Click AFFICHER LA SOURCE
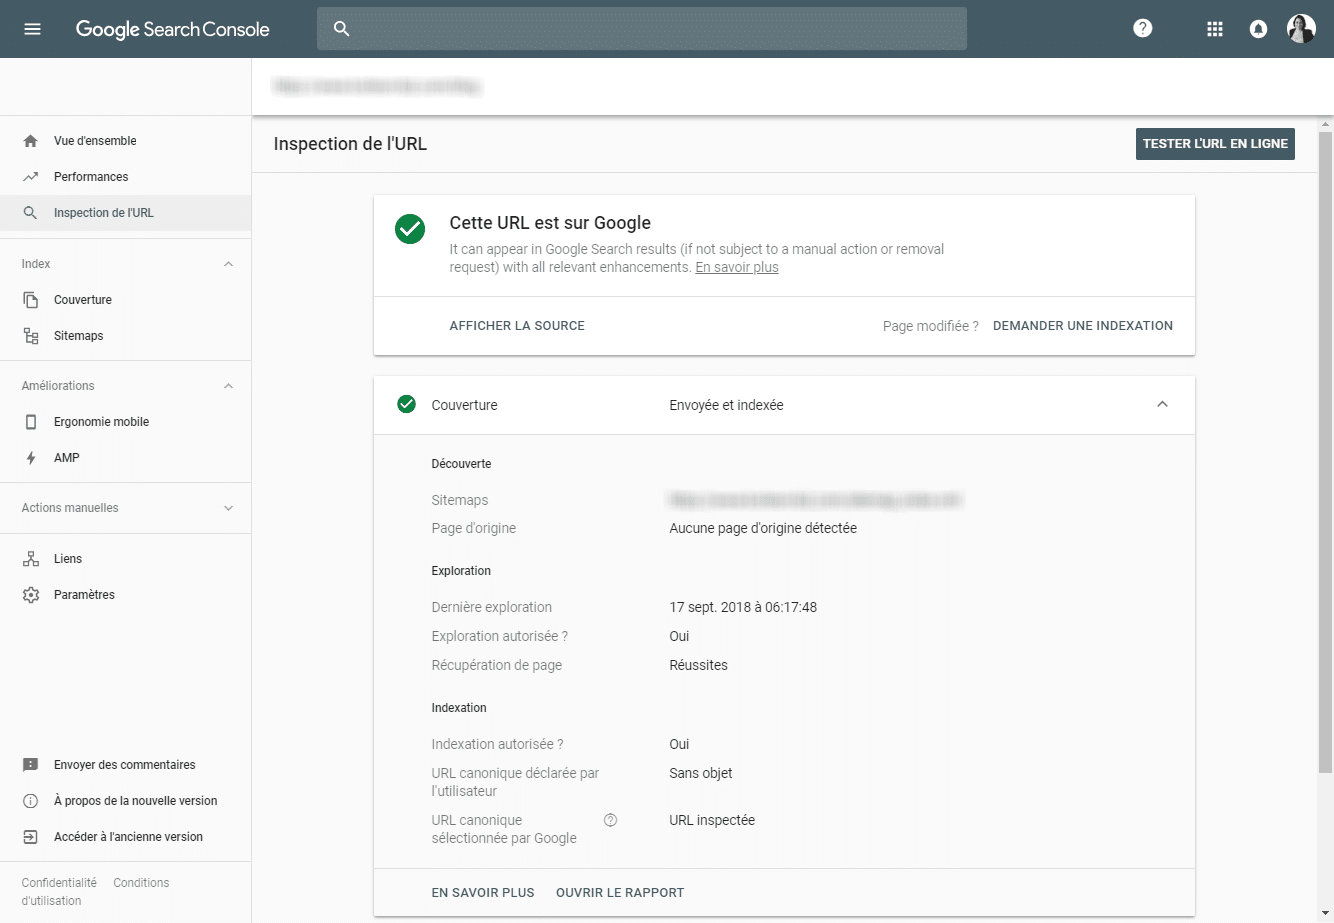1334x923 pixels. pyautogui.click(x=517, y=326)
